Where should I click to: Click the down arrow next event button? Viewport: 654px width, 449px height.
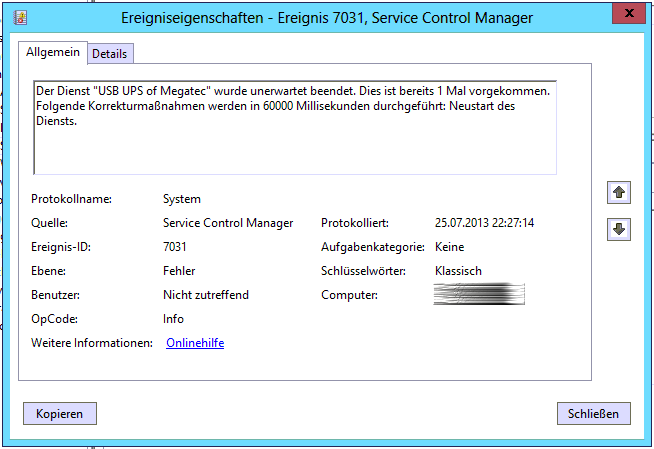[x=618, y=229]
